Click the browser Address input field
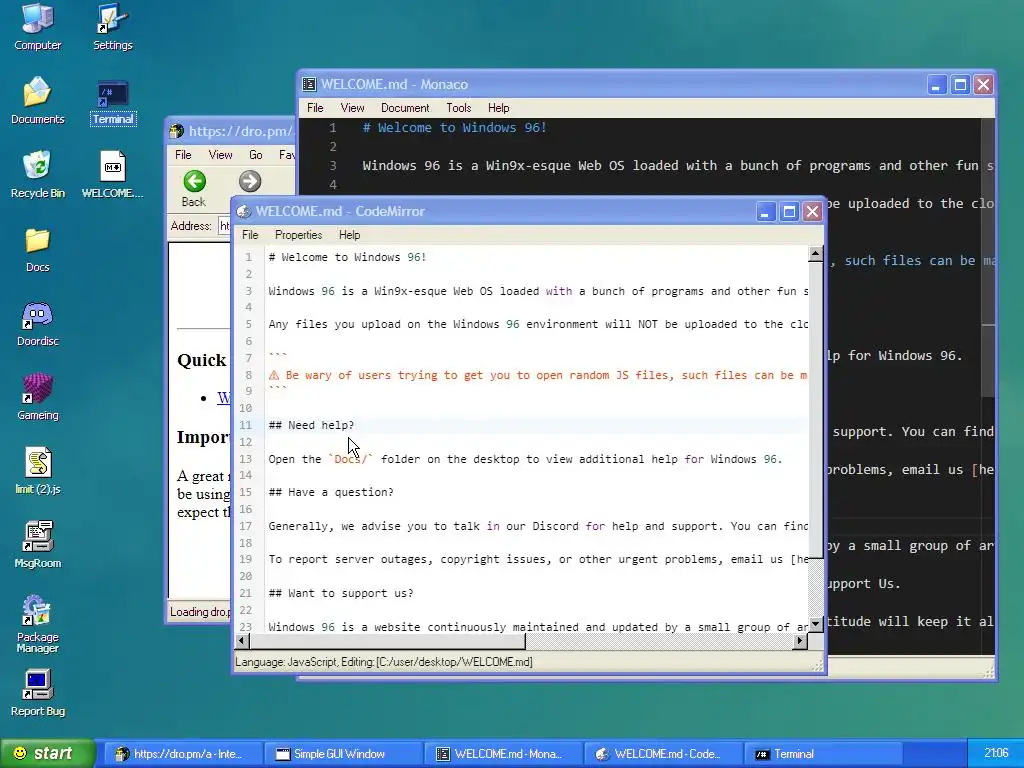Image resolution: width=1024 pixels, height=768 pixels. [224, 227]
